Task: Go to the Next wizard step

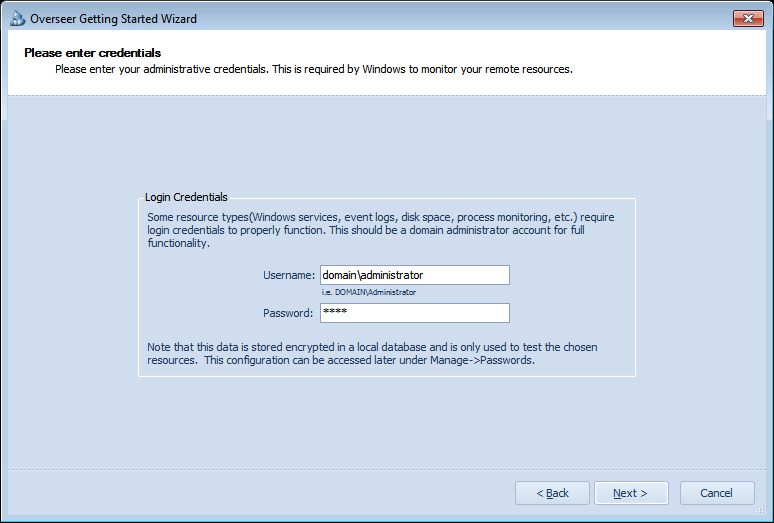Action: [631, 493]
